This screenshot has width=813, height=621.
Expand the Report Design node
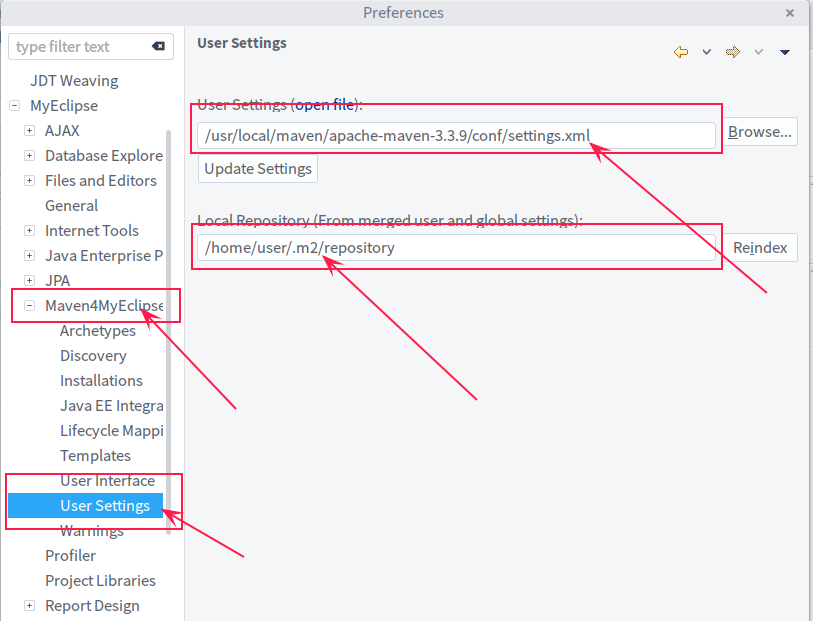click(30, 605)
